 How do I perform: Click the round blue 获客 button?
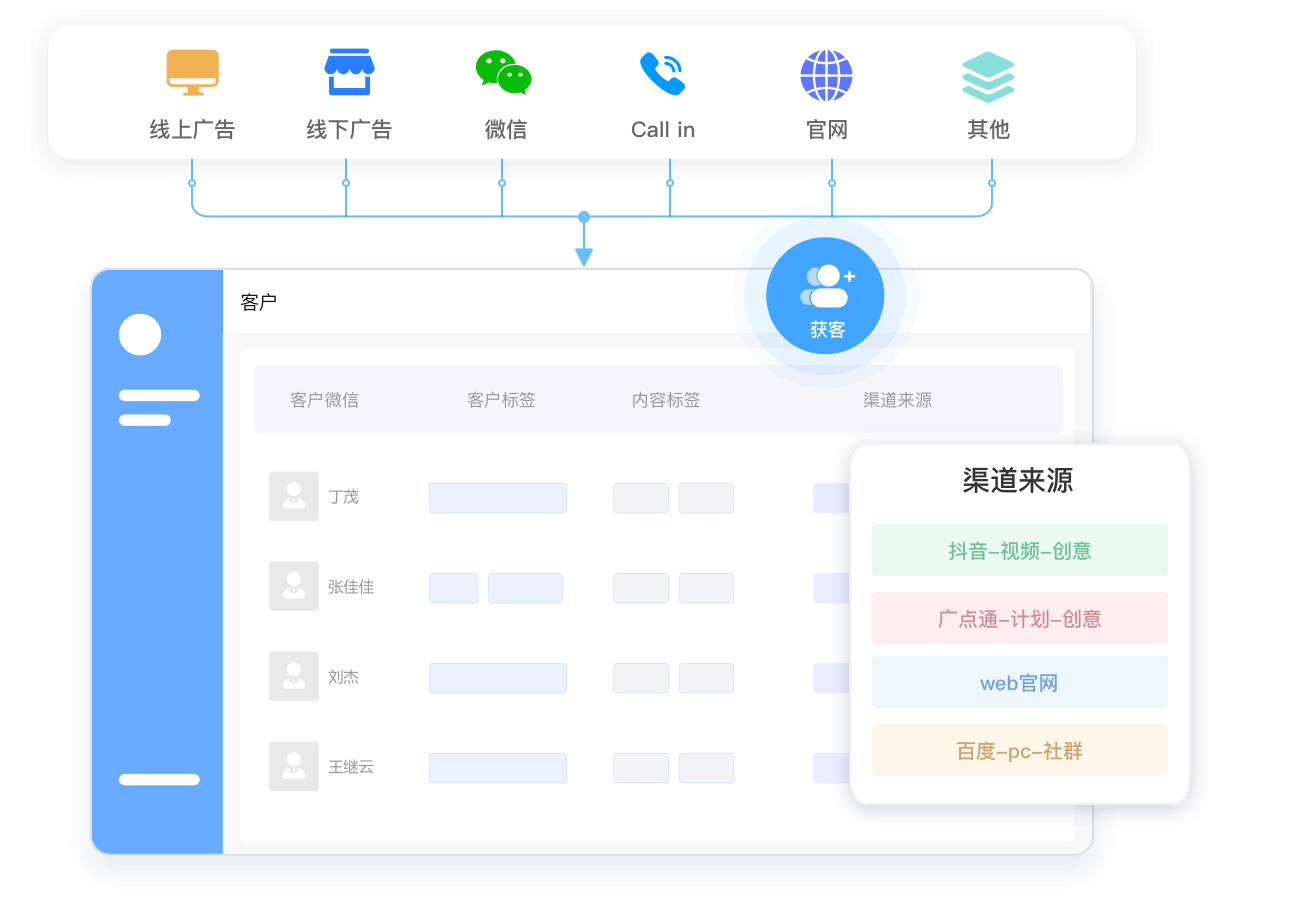point(825,296)
